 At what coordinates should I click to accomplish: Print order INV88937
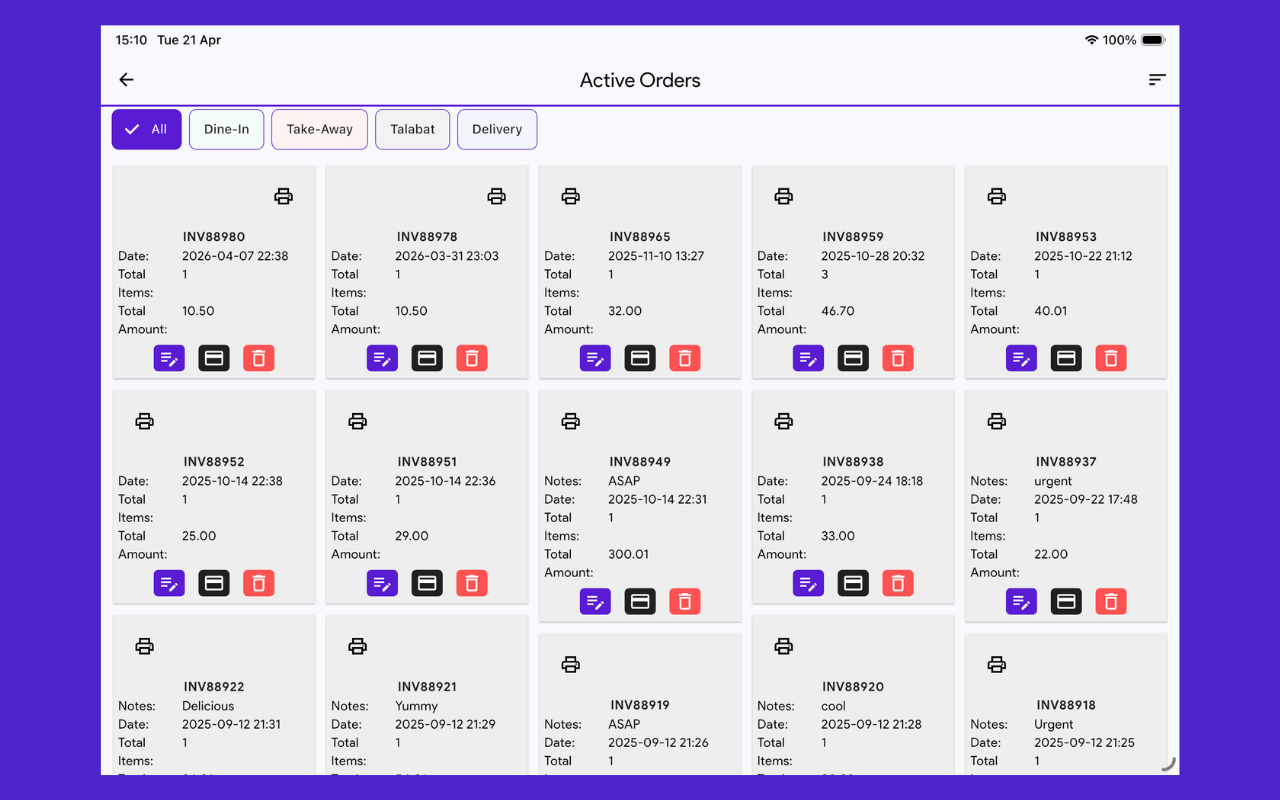coord(997,421)
